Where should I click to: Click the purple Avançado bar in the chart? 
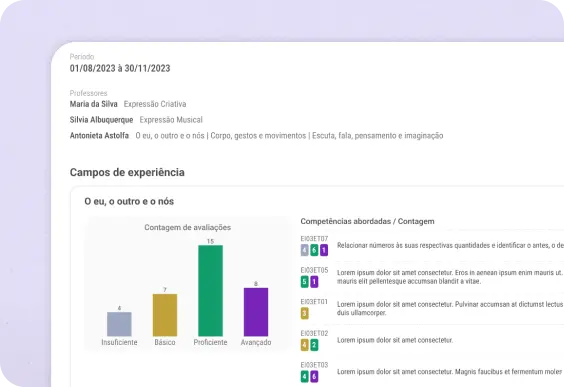click(x=256, y=312)
